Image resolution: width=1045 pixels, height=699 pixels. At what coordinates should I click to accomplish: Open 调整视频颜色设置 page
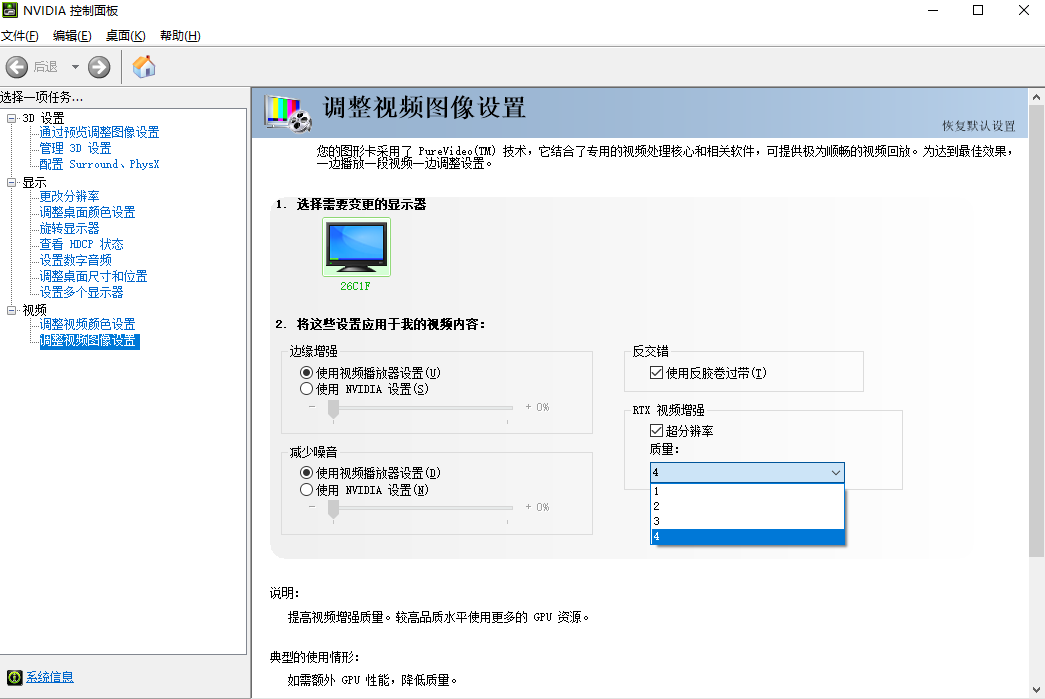(x=87, y=325)
